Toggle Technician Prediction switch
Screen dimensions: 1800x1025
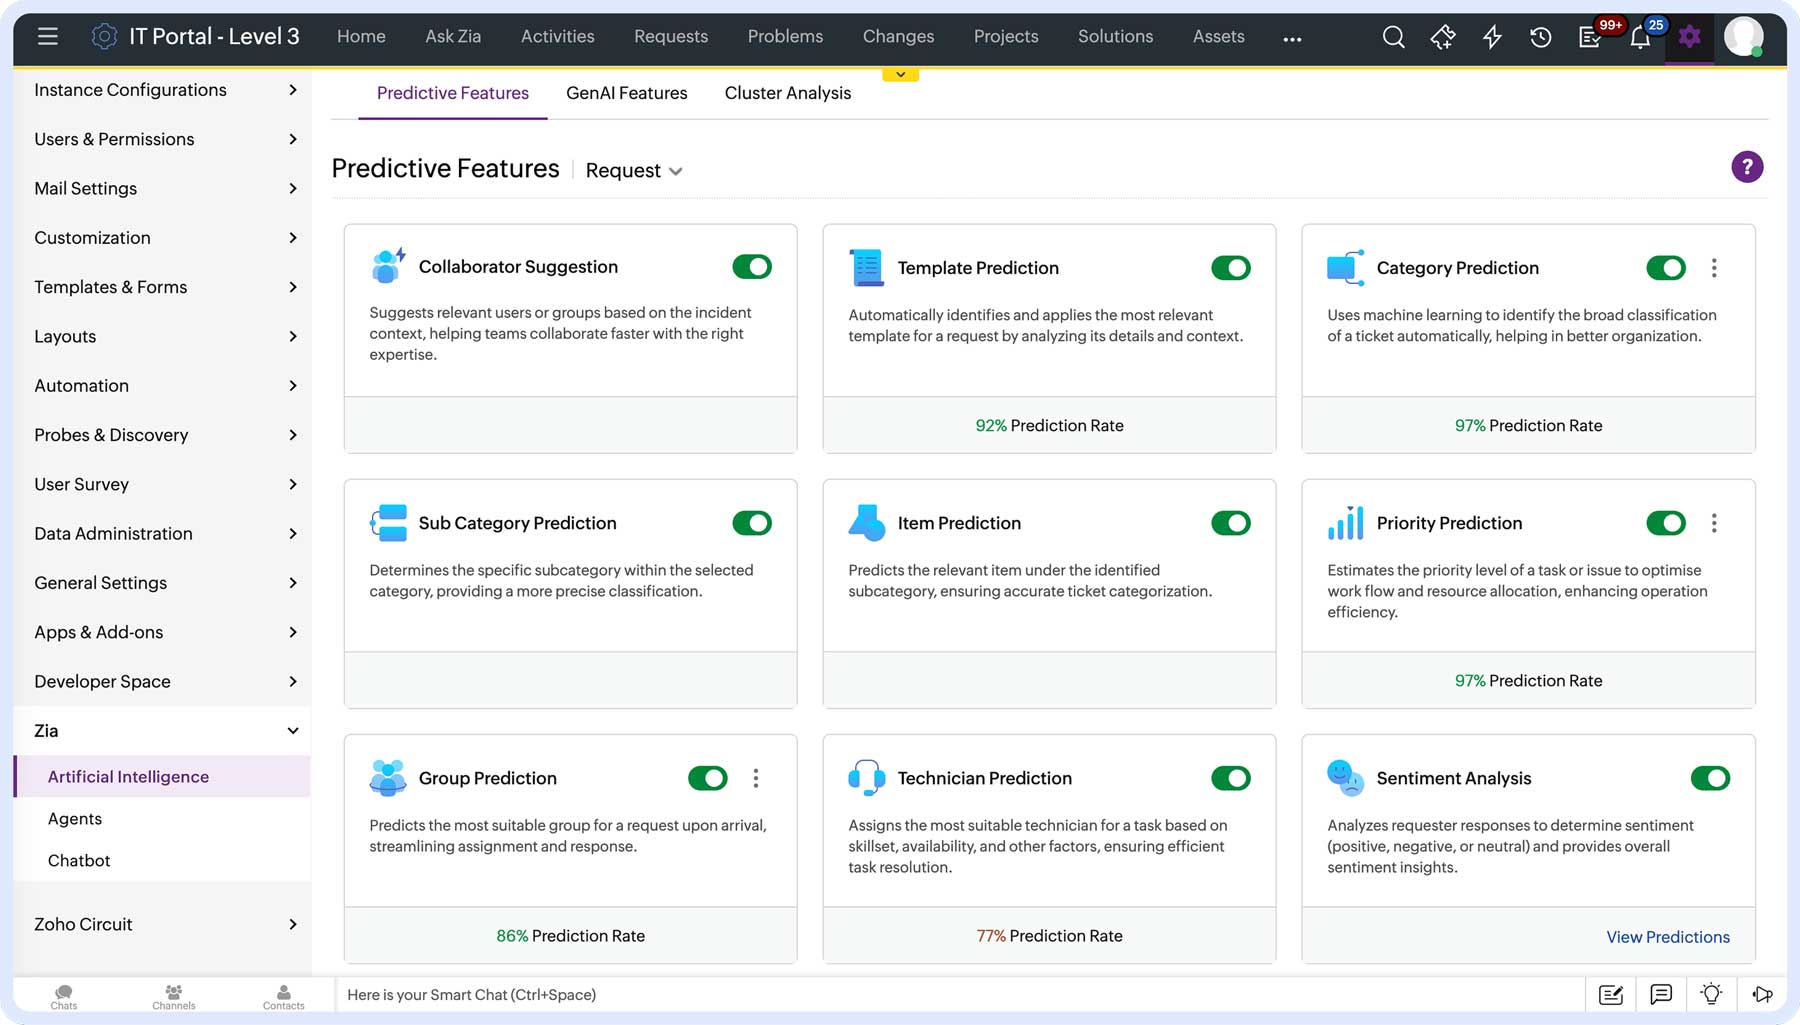(x=1231, y=778)
